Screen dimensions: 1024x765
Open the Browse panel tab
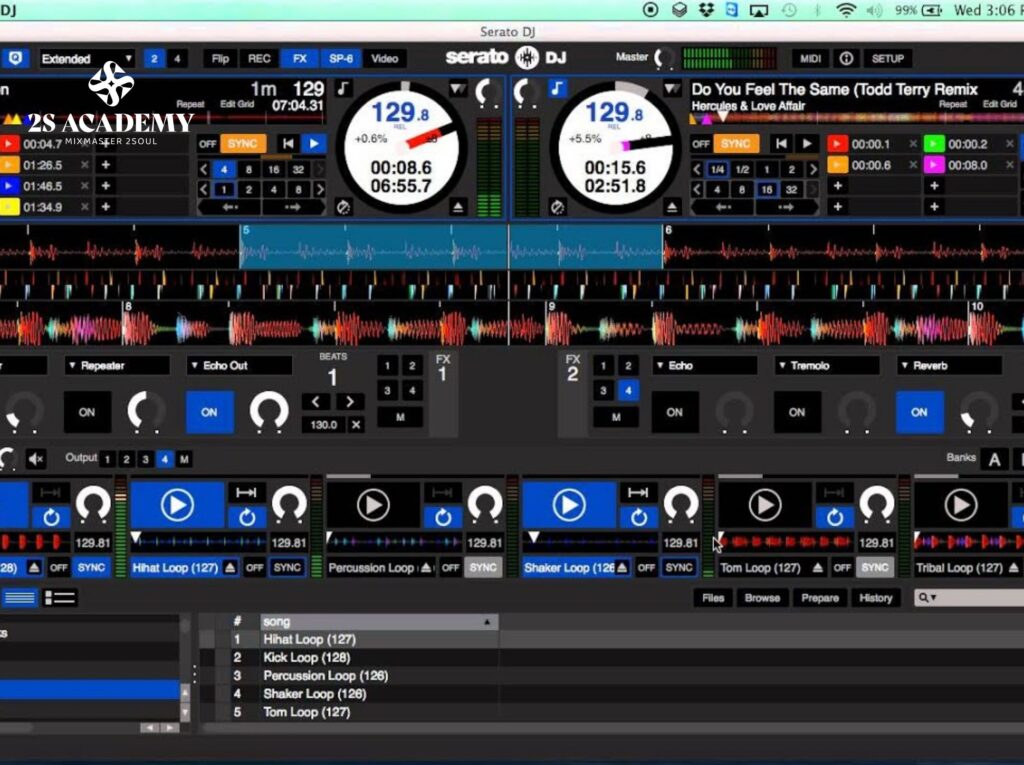click(762, 598)
